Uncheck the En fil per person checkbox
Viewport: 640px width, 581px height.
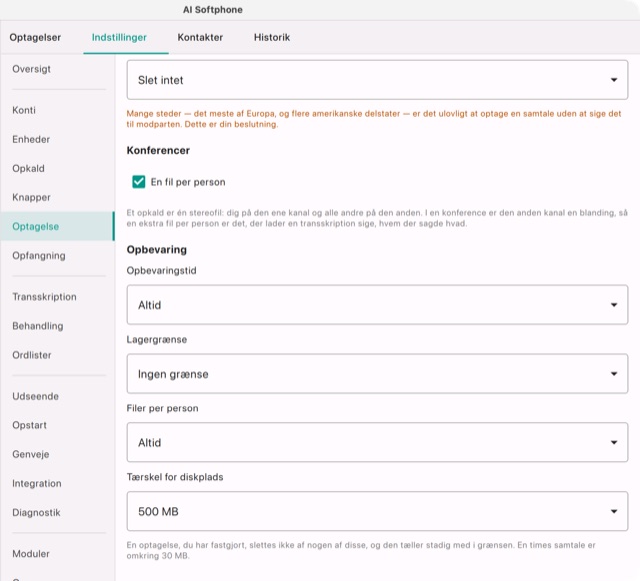(x=139, y=182)
